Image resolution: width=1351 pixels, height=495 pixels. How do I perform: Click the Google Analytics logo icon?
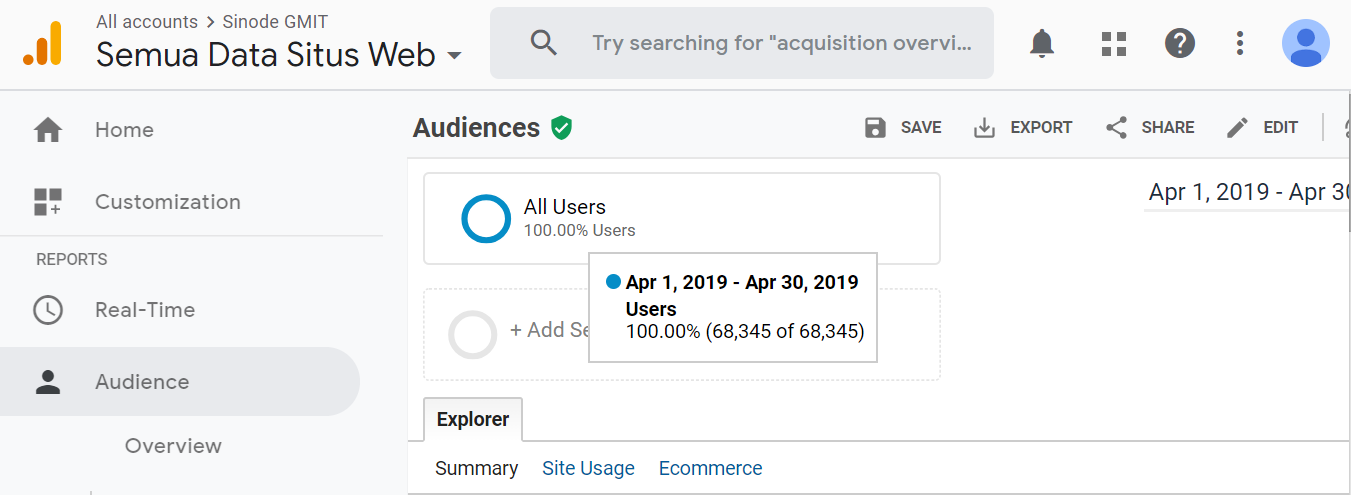tap(42, 43)
